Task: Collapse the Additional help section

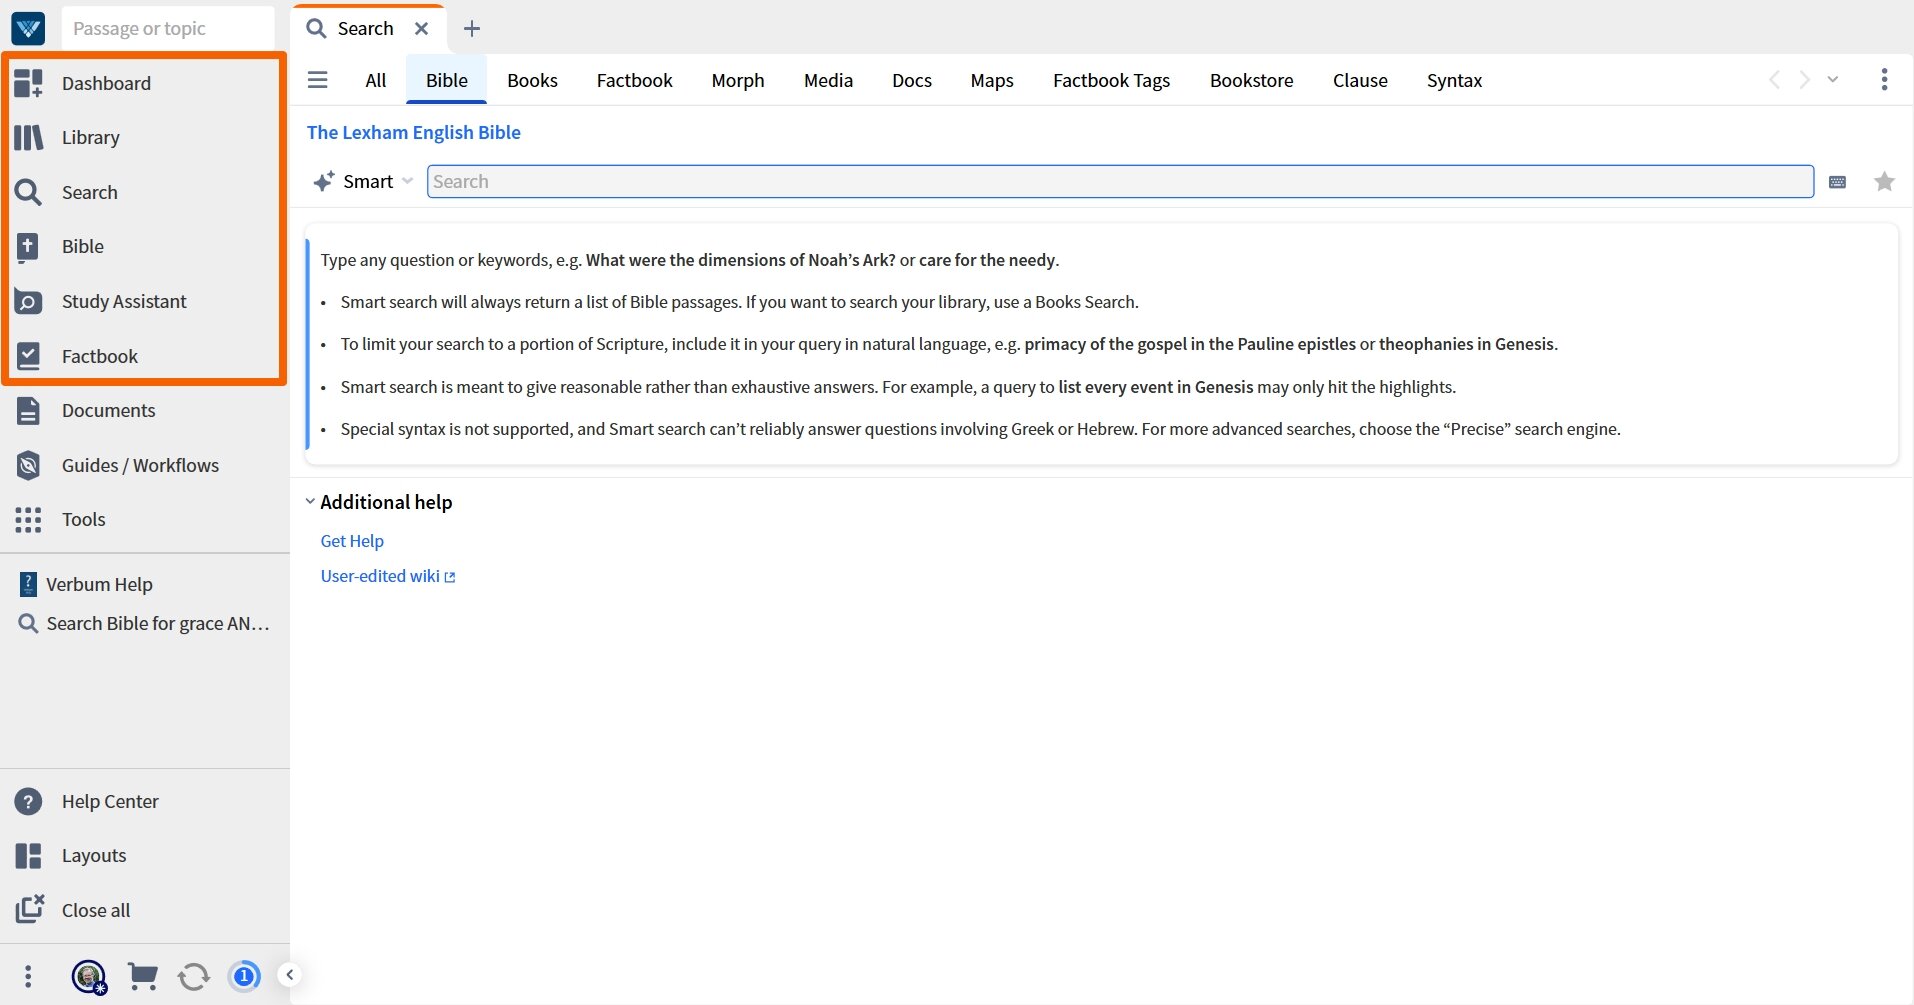Action: pos(310,502)
